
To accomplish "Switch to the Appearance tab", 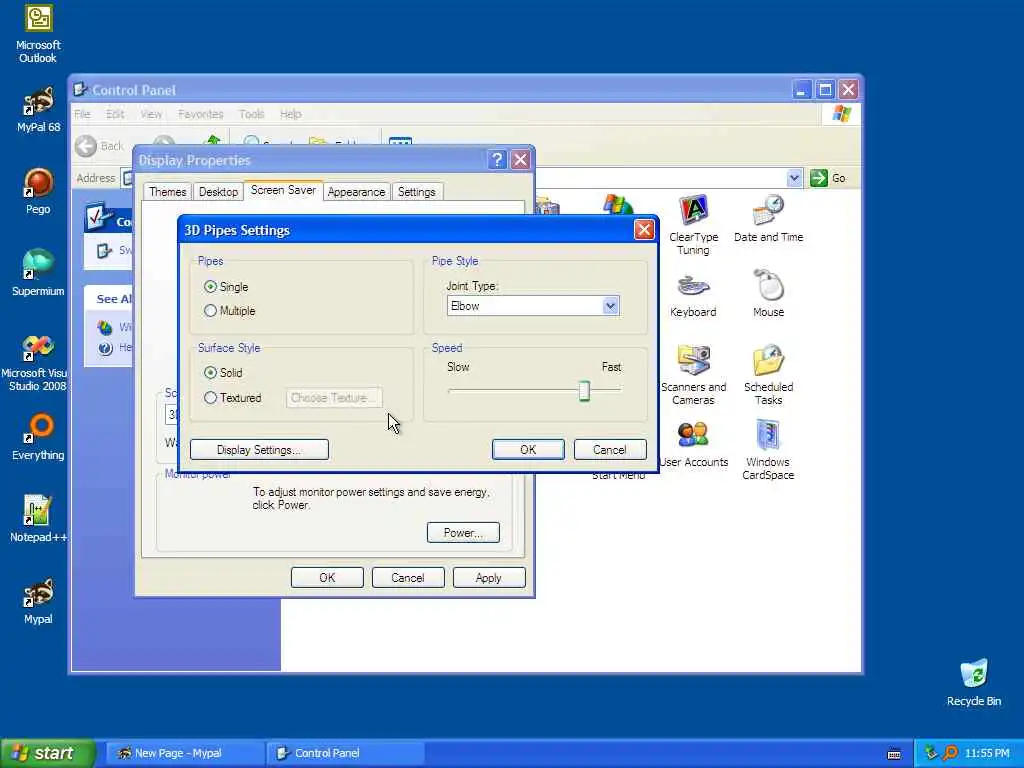I will click(x=356, y=192).
